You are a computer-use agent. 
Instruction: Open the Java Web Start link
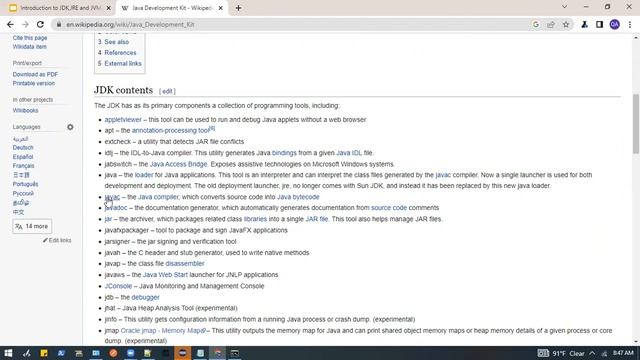point(165,275)
